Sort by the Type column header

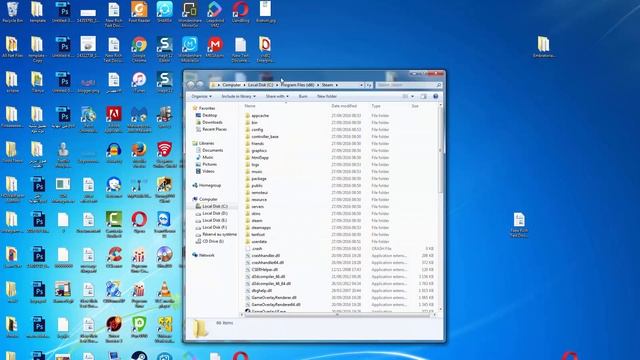[376, 106]
